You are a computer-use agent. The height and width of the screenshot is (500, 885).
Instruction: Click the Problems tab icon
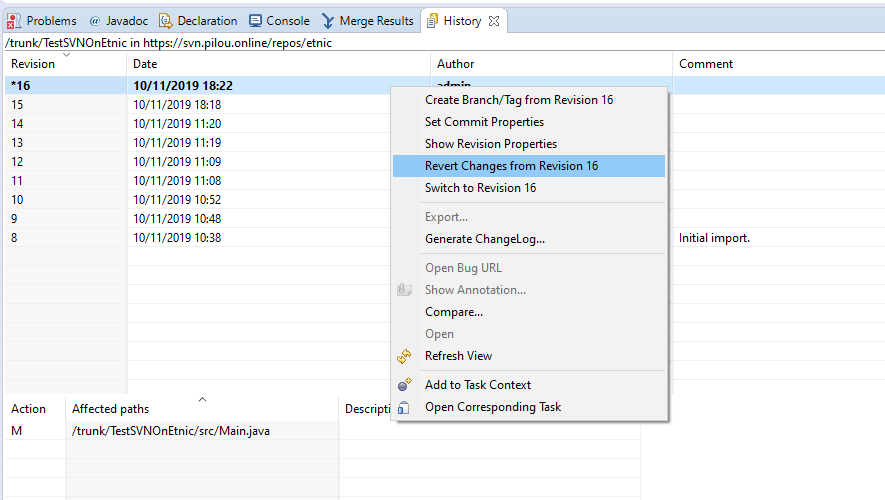tap(15, 21)
